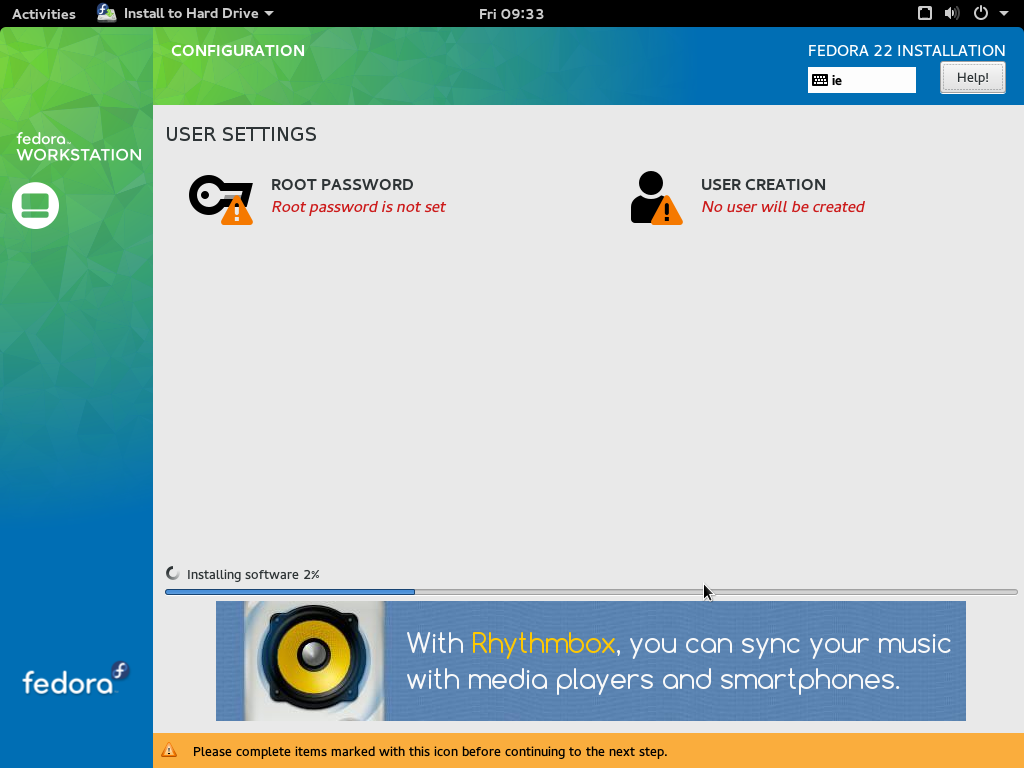Open the Activities overview

pos(44,14)
